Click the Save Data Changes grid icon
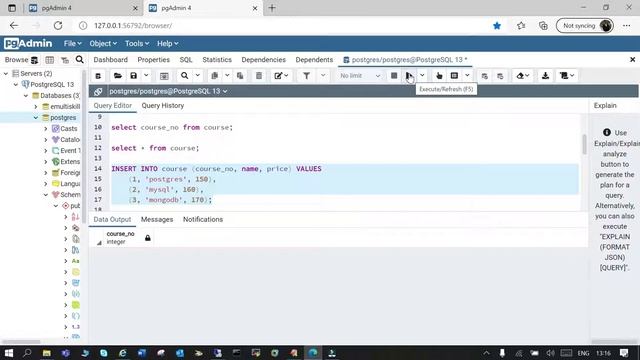The image size is (640, 360). point(164,76)
